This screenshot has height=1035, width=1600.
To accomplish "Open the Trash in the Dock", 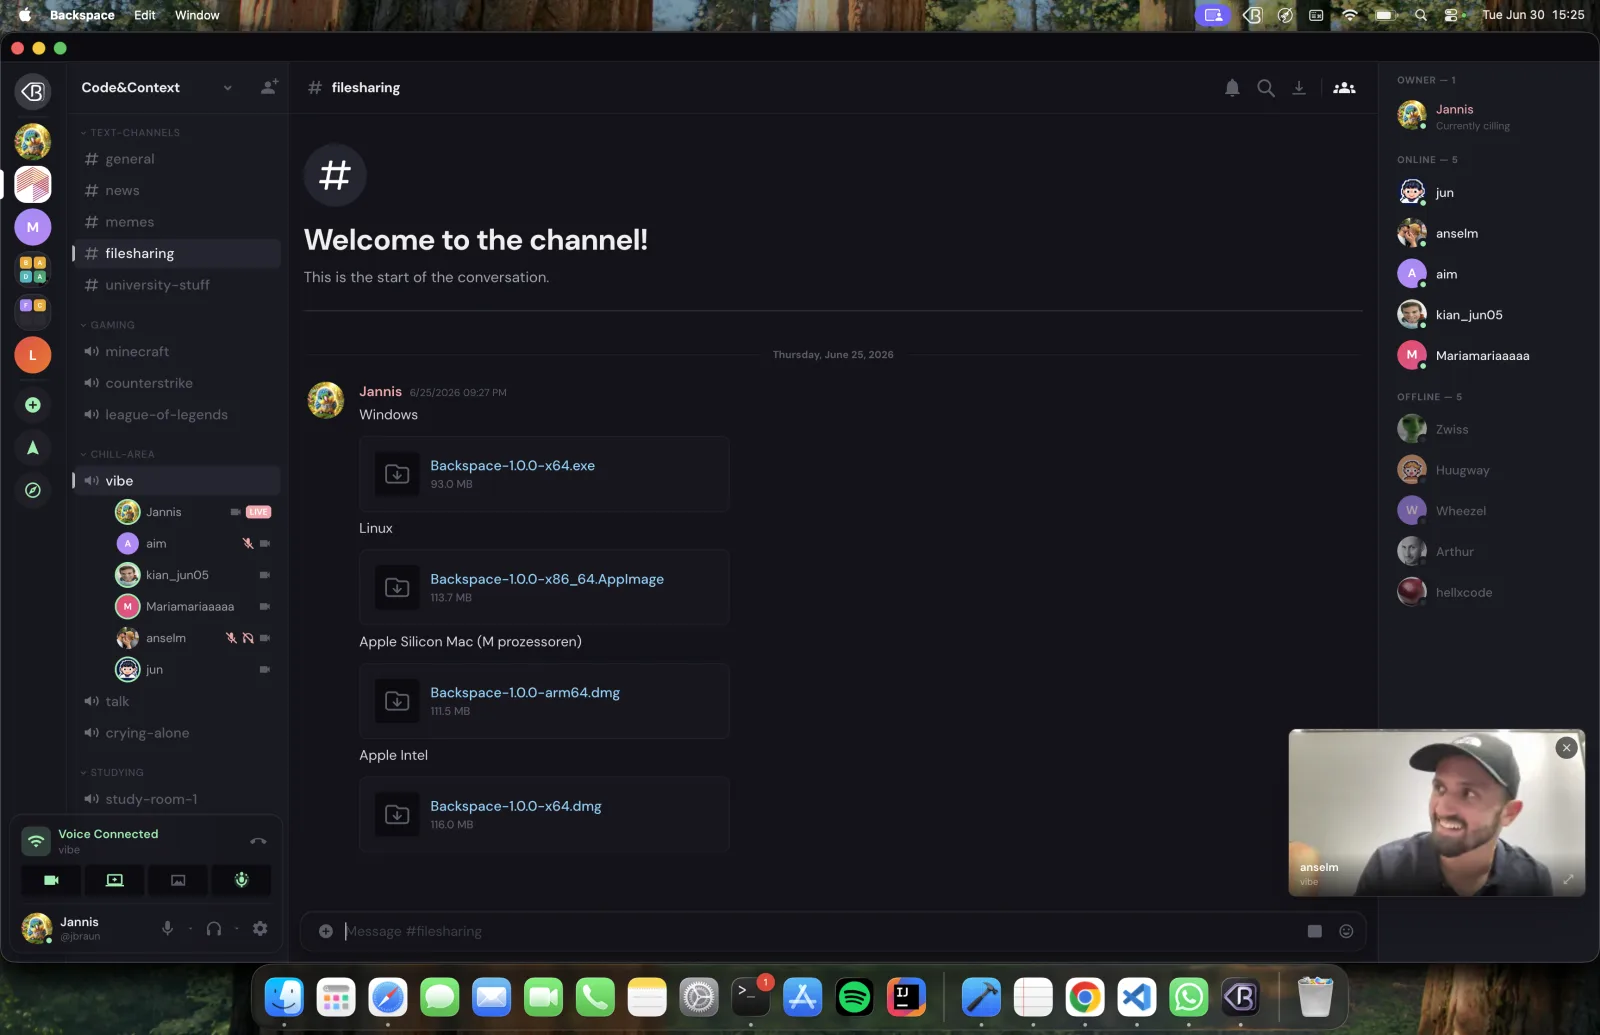I will tap(1315, 997).
